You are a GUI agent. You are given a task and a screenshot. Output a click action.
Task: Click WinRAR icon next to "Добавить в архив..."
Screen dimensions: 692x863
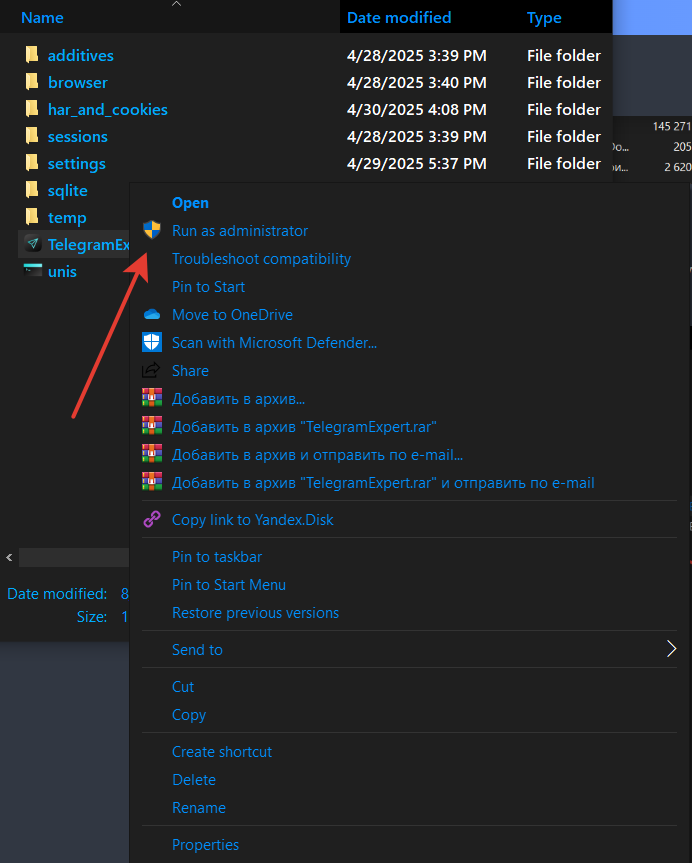(152, 399)
